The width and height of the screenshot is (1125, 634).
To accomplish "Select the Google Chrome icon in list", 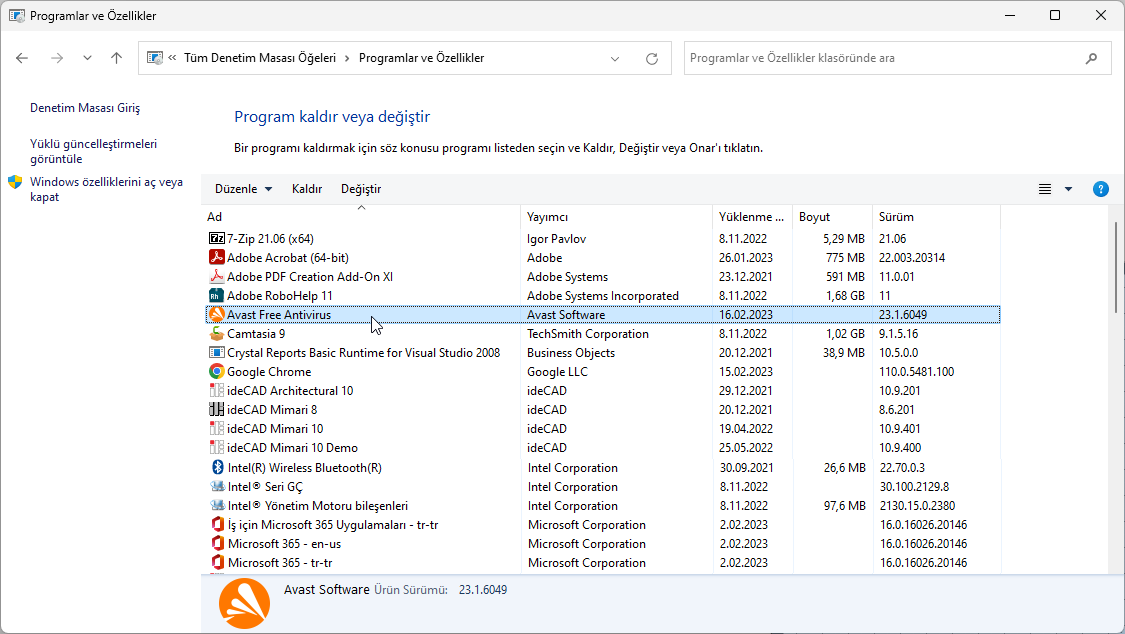I will (217, 372).
